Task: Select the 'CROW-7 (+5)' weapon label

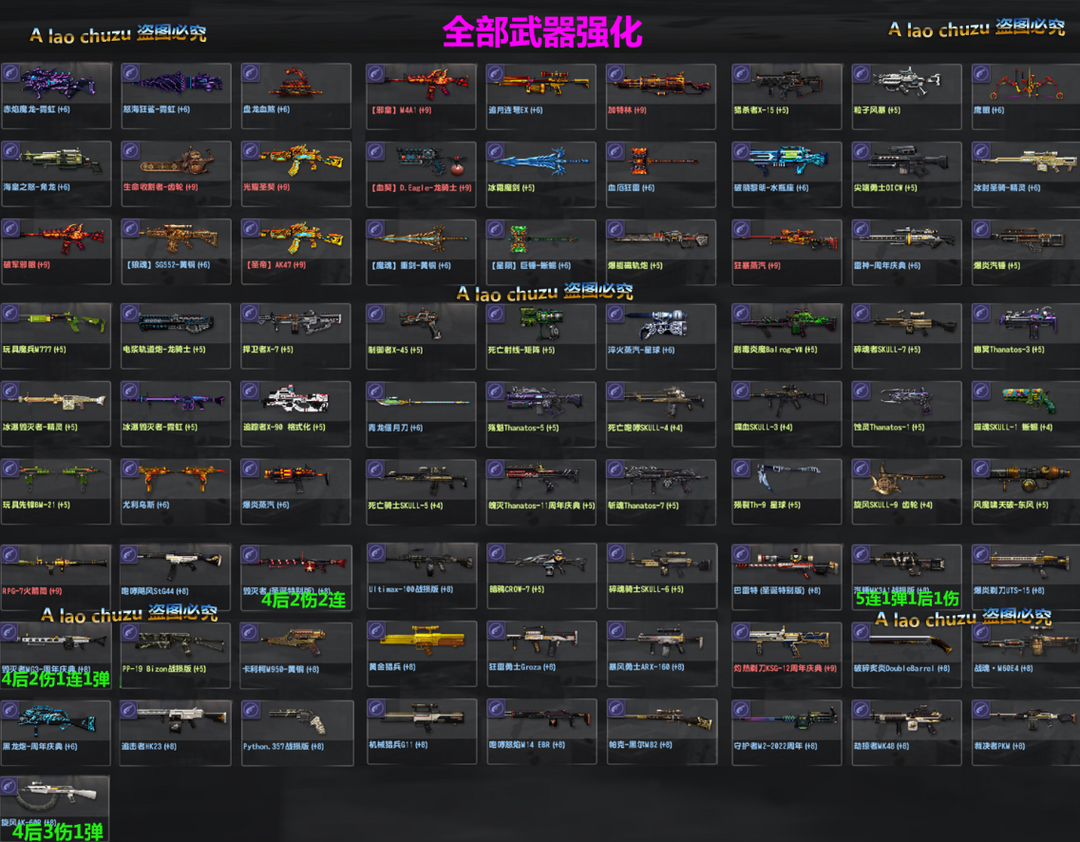Action: (x=517, y=589)
